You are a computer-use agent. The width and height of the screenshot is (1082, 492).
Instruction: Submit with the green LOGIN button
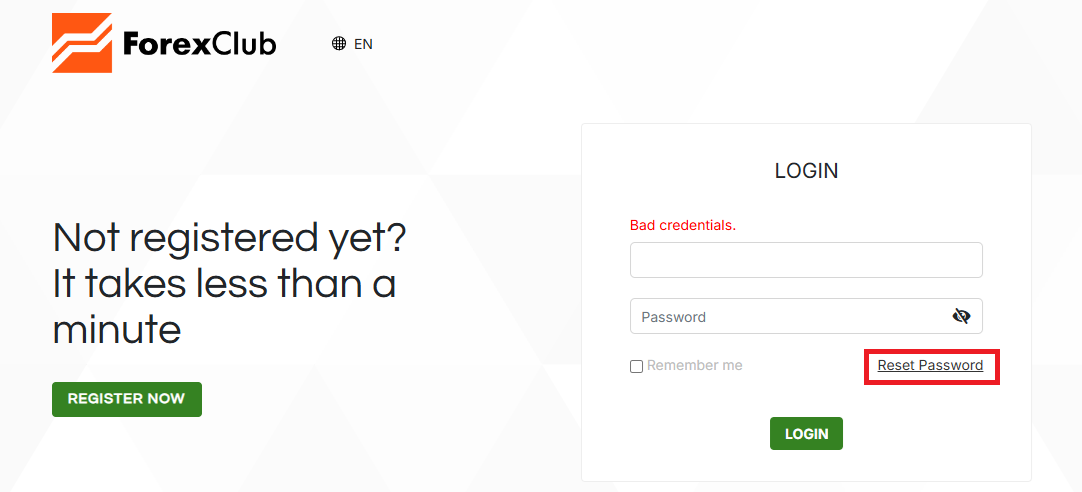point(806,433)
